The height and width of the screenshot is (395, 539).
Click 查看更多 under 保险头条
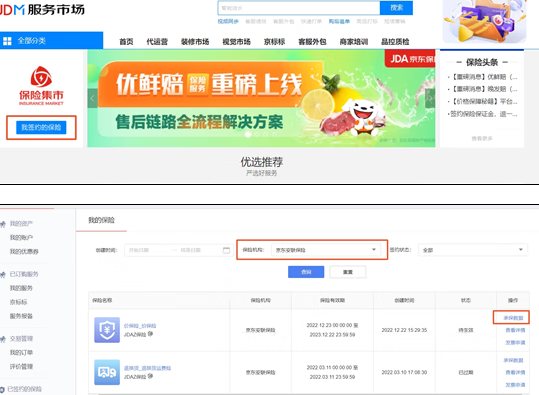coord(482,139)
